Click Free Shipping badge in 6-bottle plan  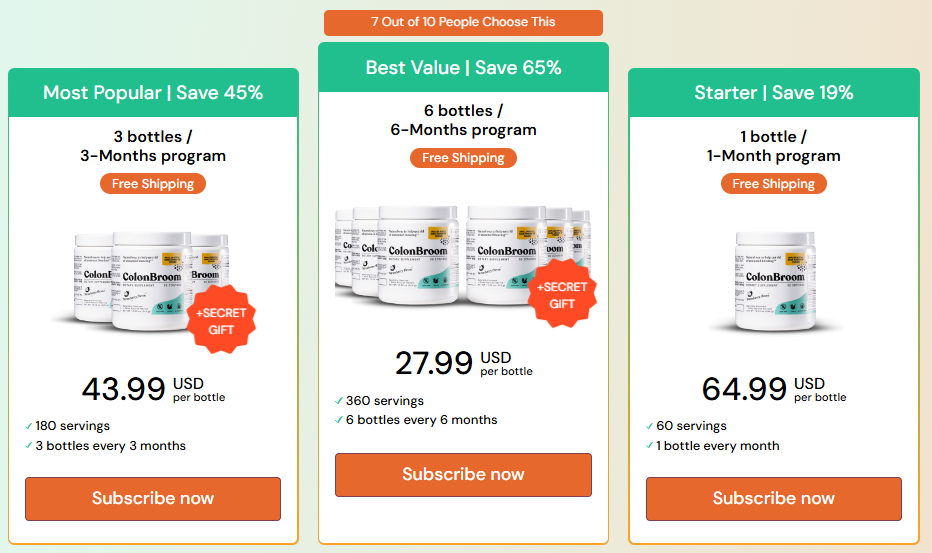pyautogui.click(x=463, y=158)
